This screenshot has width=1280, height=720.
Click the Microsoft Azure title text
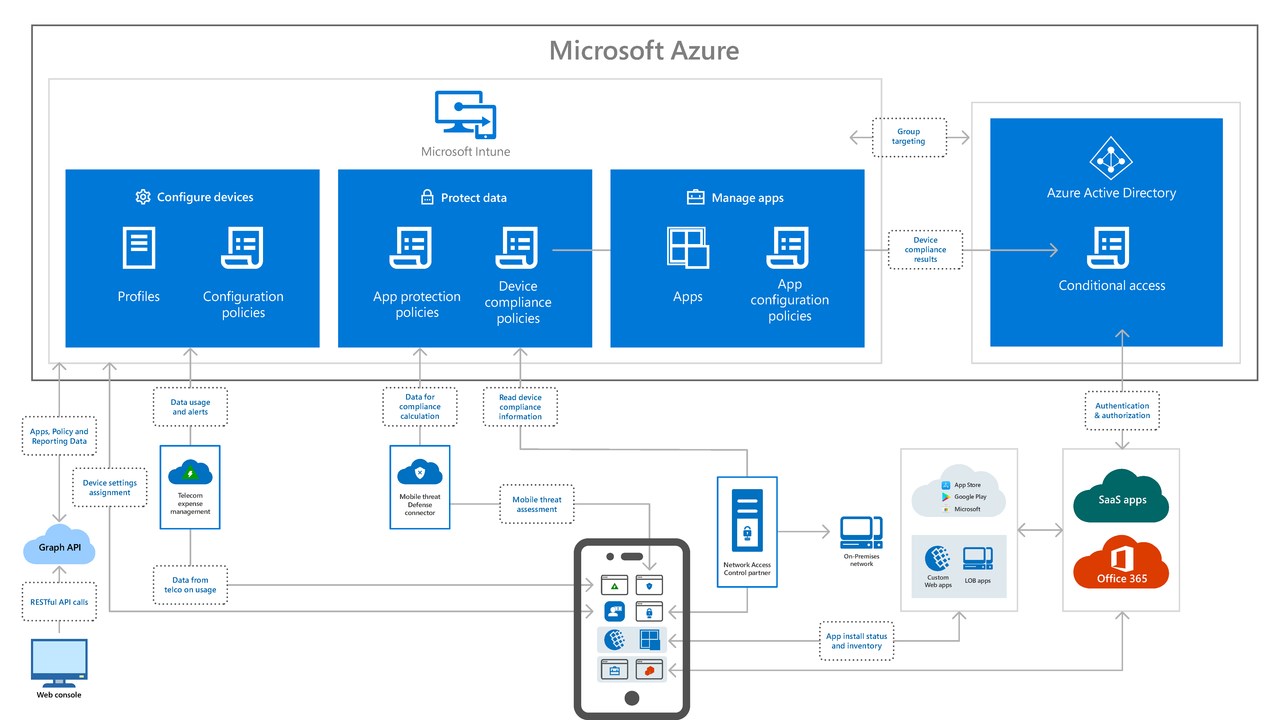(644, 50)
